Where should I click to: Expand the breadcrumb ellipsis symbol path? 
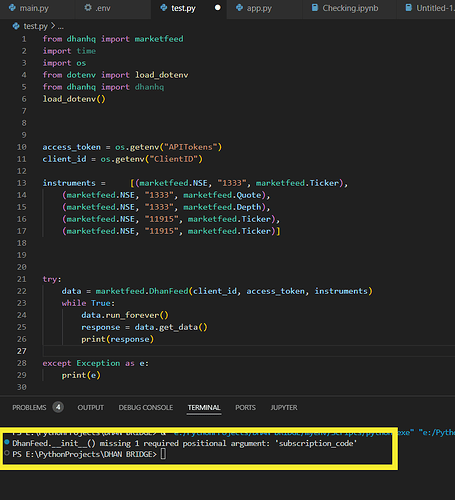(x=60, y=27)
